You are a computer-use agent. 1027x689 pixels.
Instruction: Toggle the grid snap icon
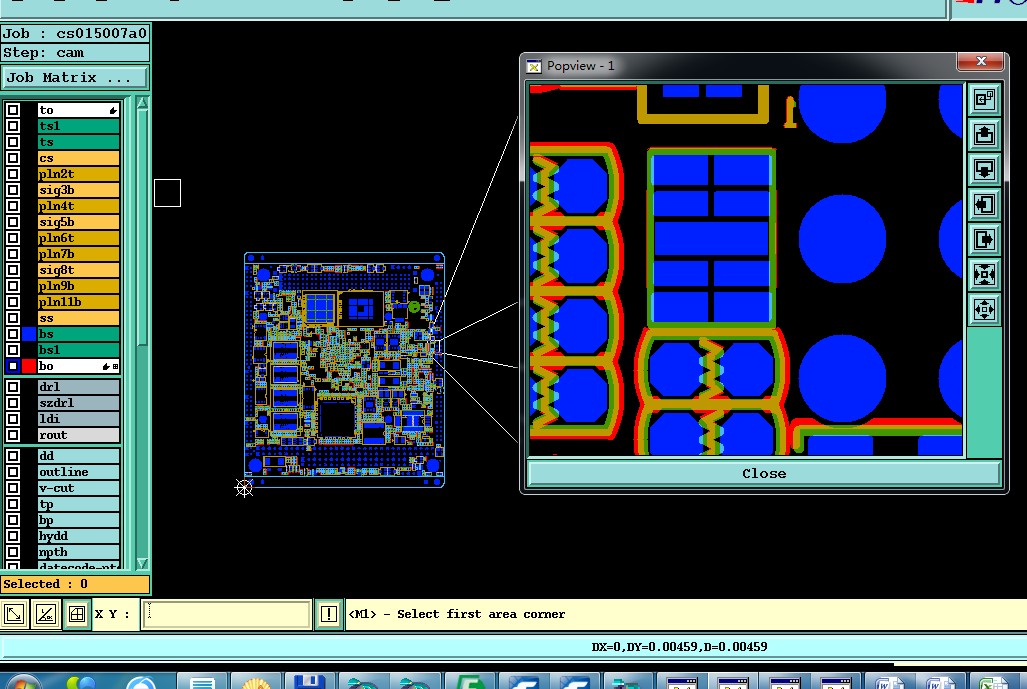(77, 614)
